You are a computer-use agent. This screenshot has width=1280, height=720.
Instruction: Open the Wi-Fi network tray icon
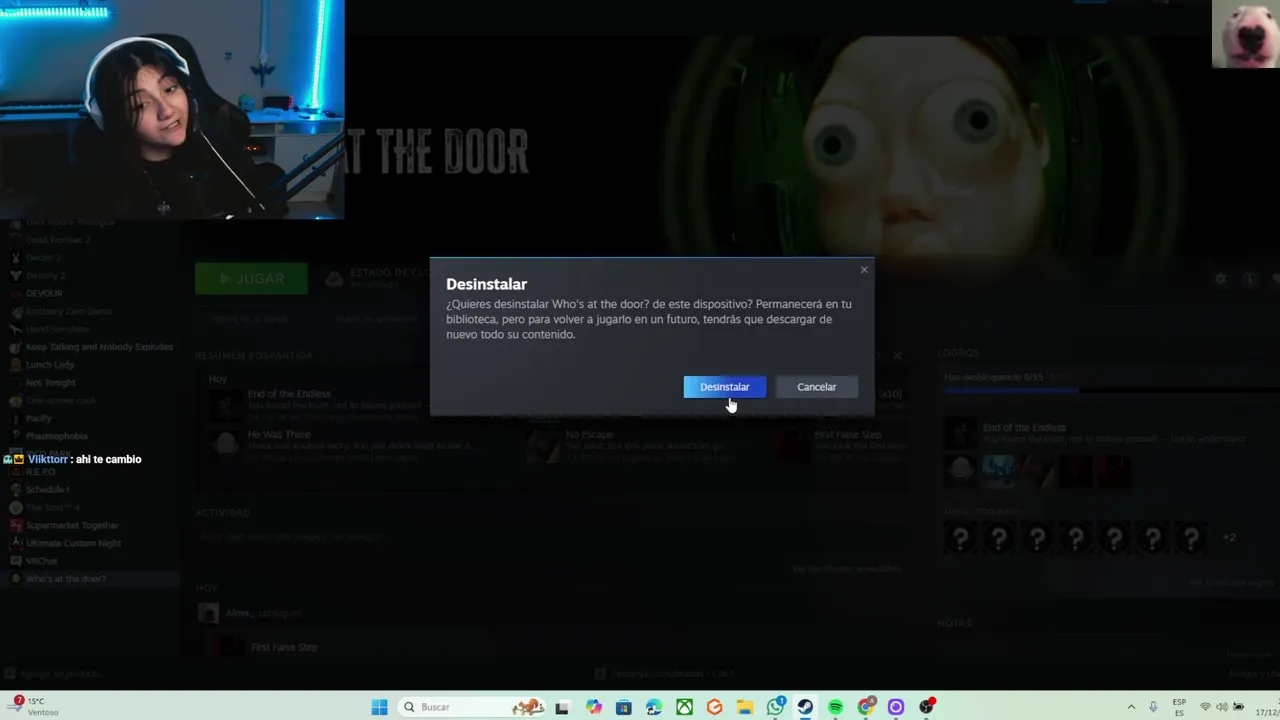[1205, 707]
